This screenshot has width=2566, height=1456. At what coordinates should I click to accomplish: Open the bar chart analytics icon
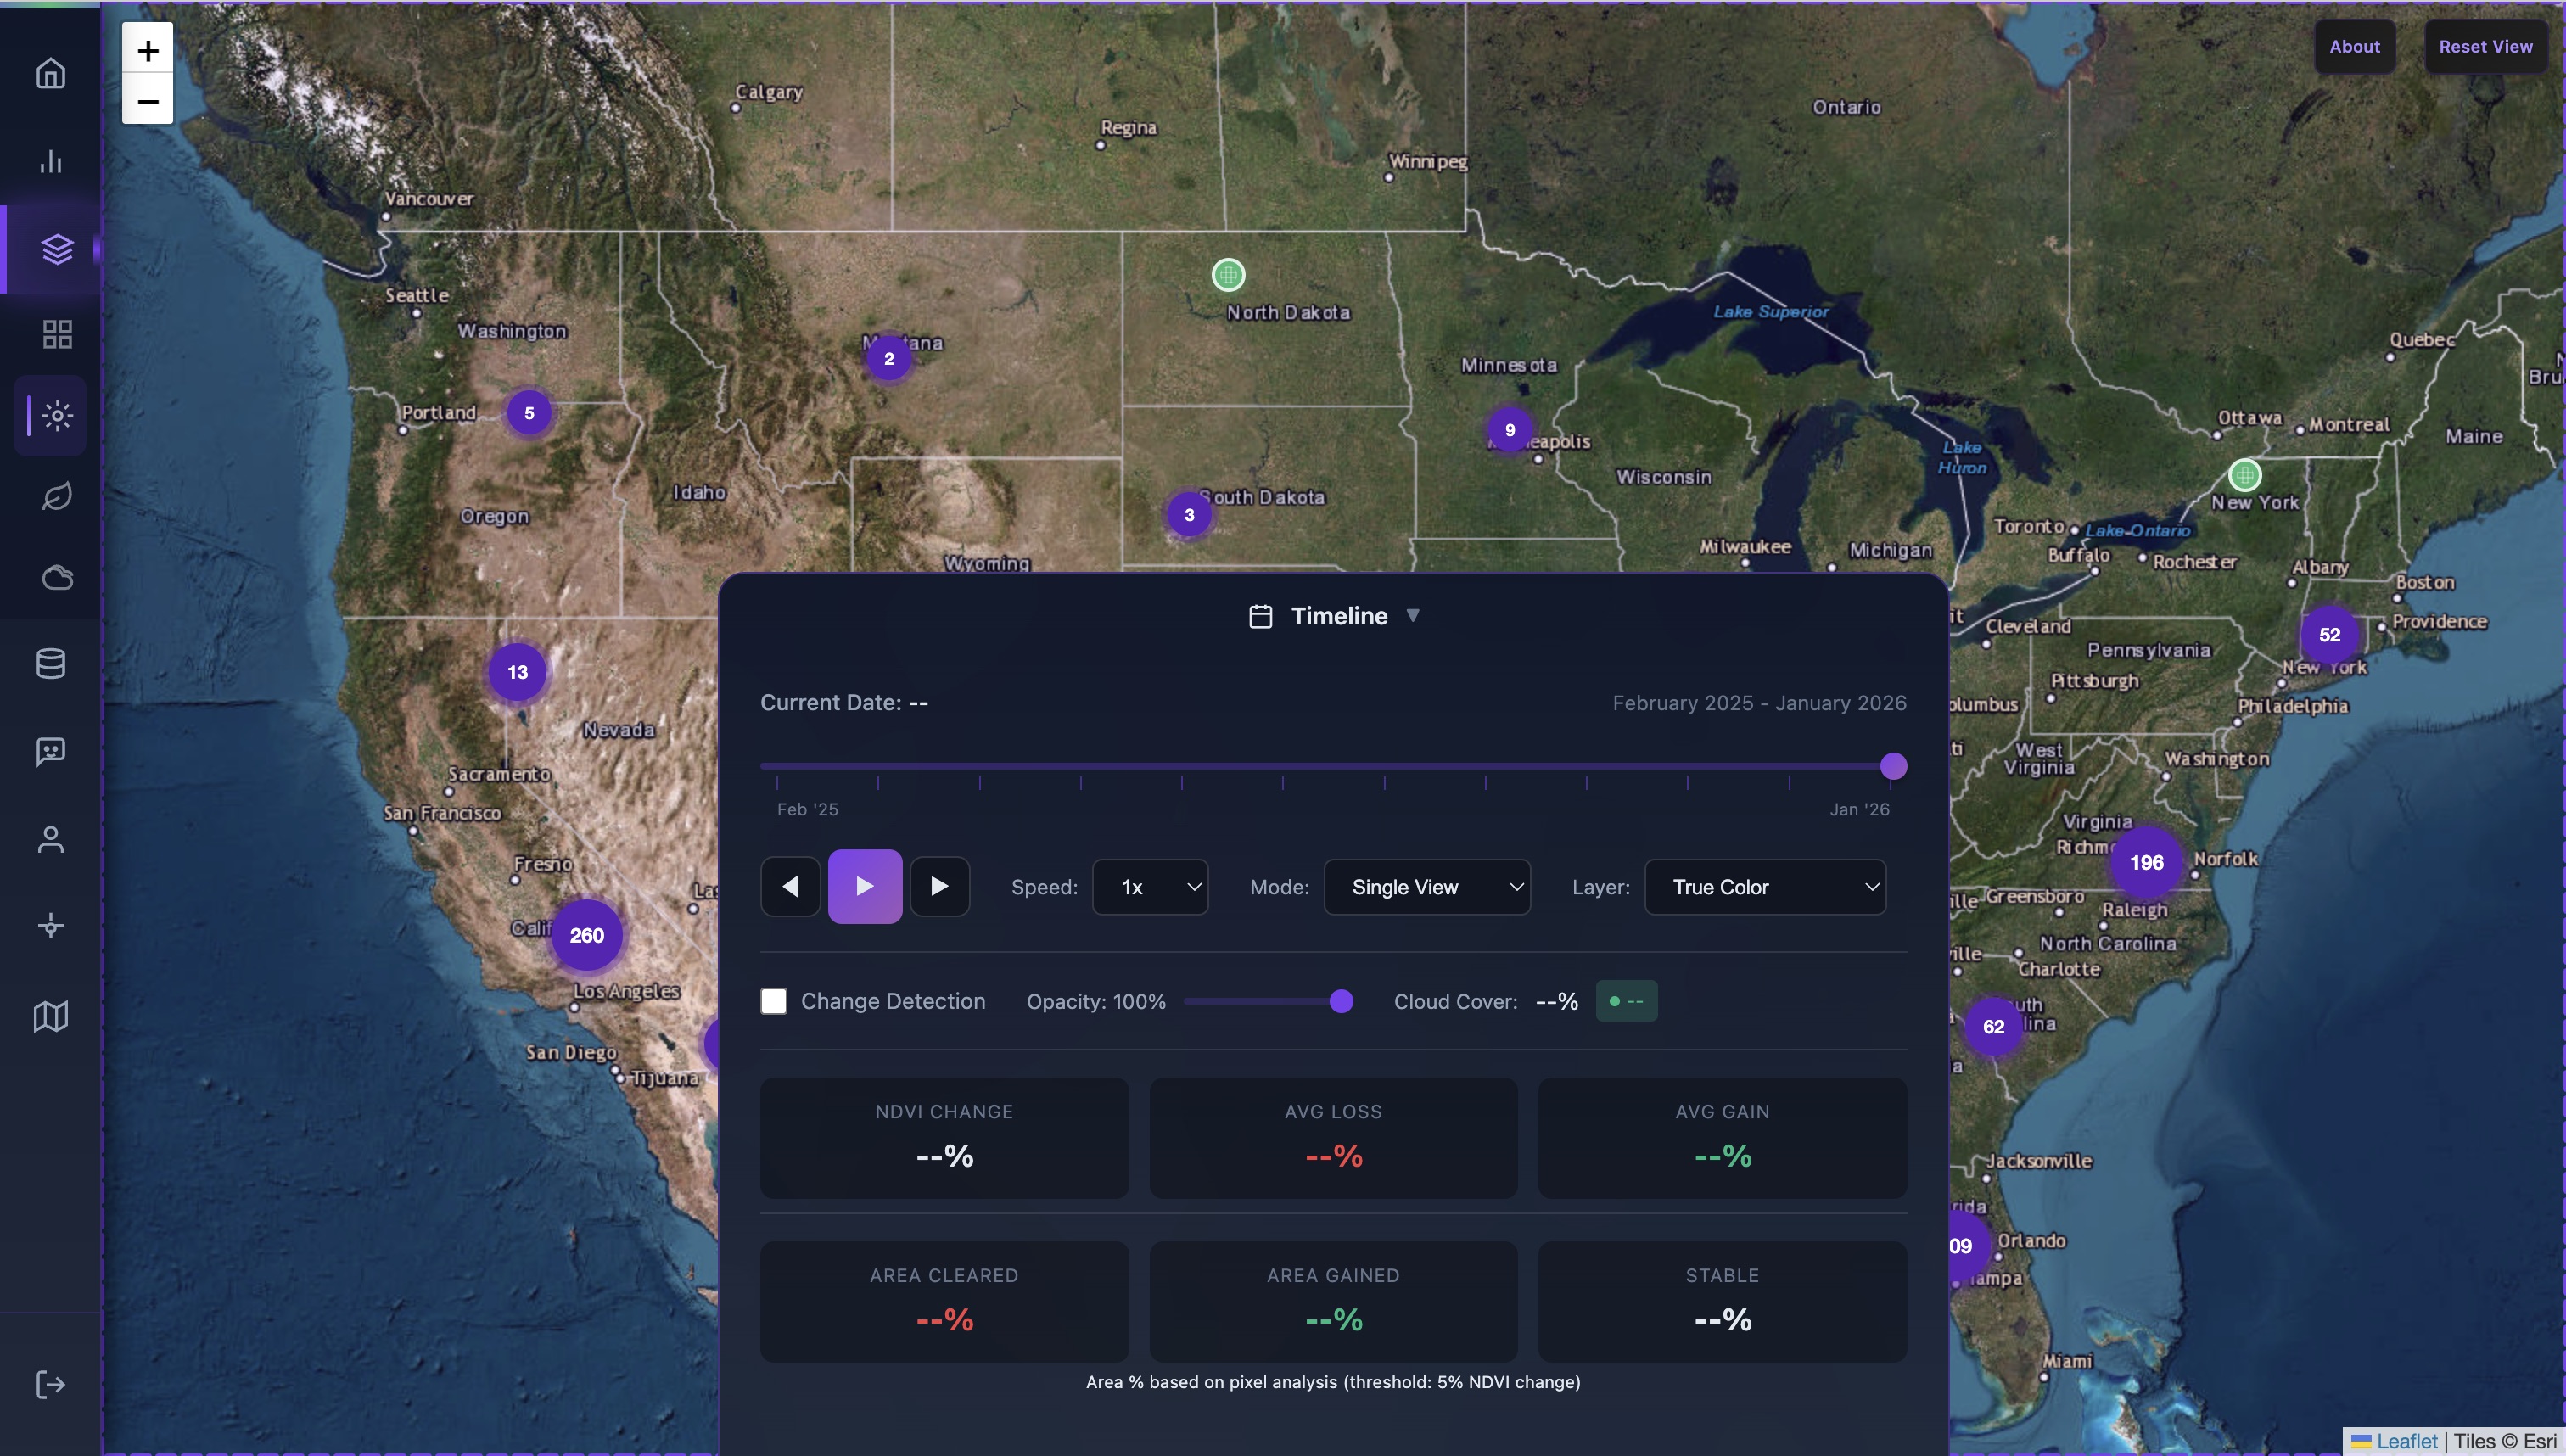[51, 161]
